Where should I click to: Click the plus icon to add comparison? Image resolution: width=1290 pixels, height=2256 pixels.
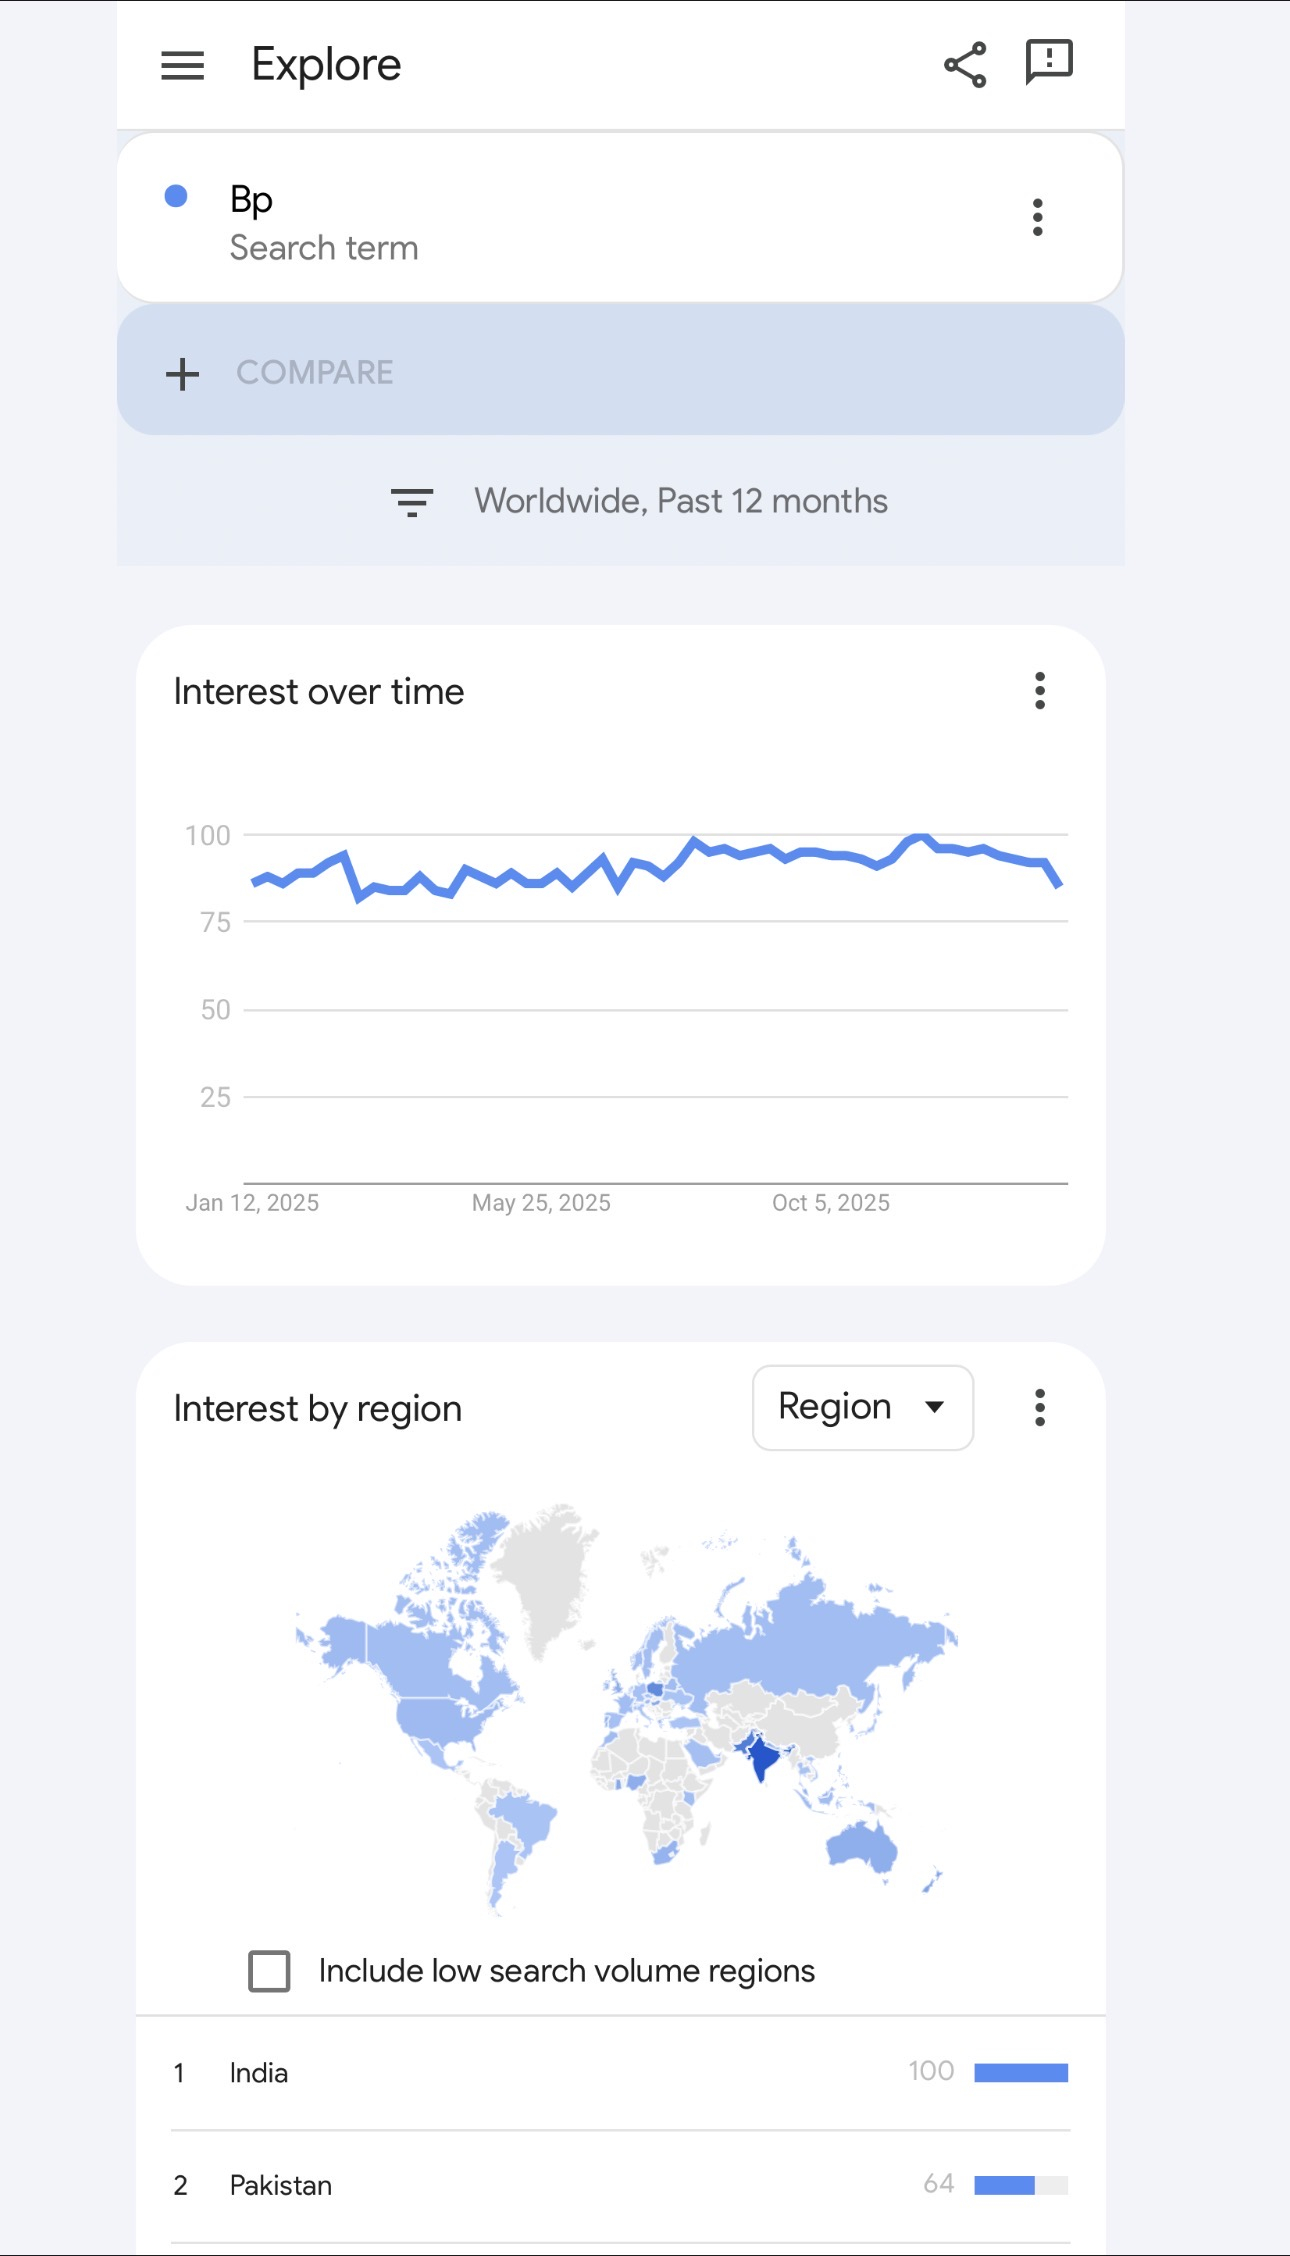[x=183, y=374]
